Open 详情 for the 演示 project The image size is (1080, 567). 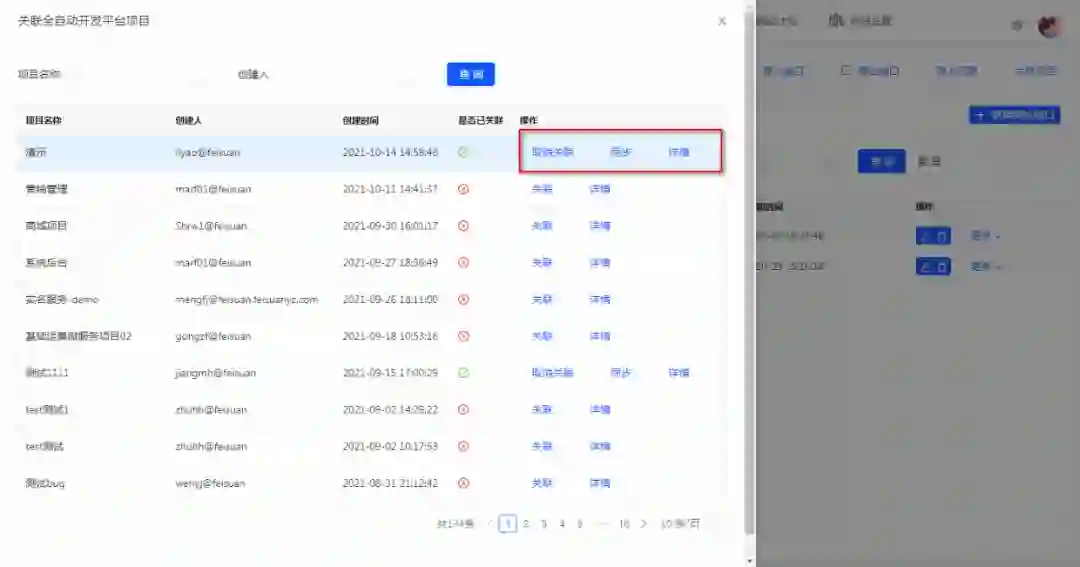pos(679,152)
